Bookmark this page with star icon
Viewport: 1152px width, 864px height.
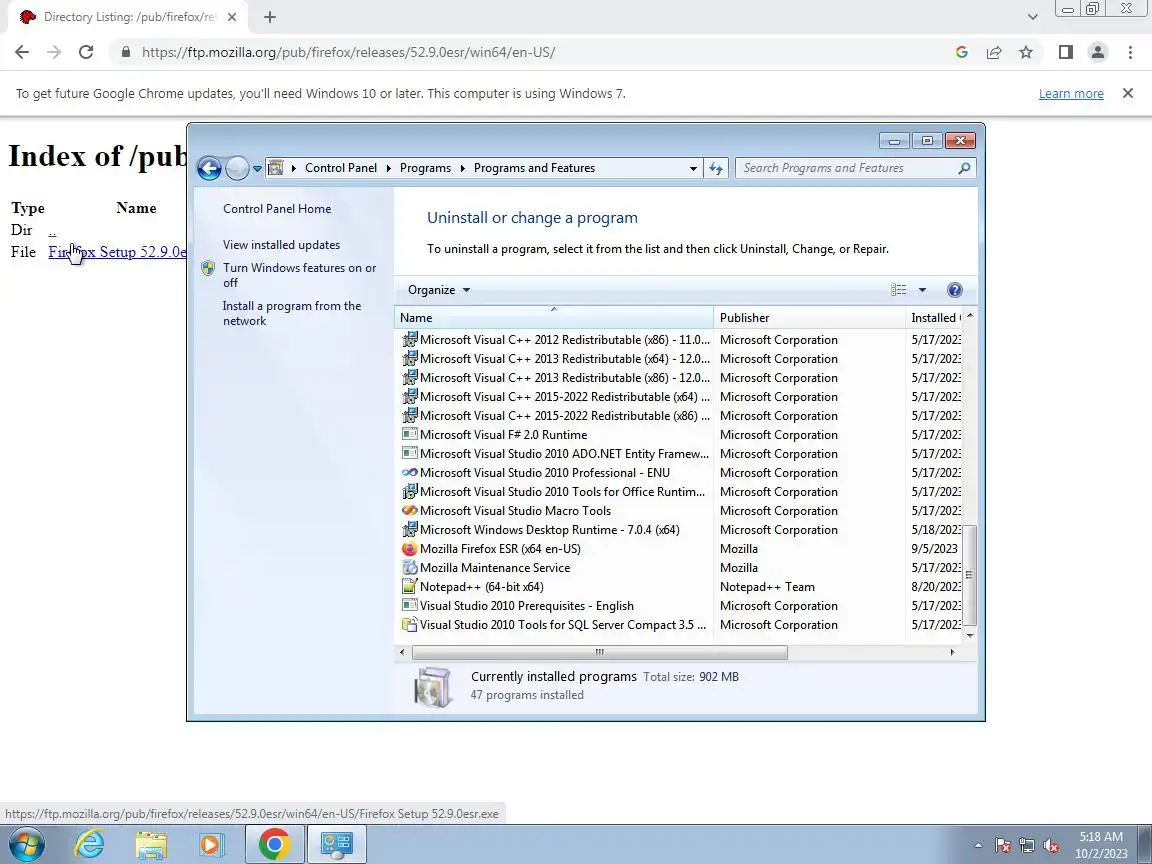[1026, 52]
